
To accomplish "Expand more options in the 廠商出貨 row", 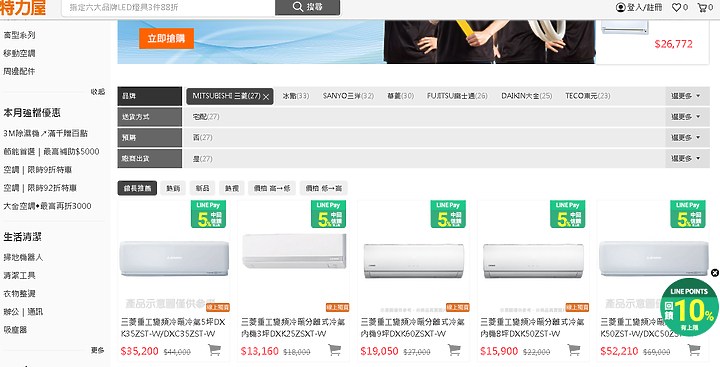I will click(687, 158).
